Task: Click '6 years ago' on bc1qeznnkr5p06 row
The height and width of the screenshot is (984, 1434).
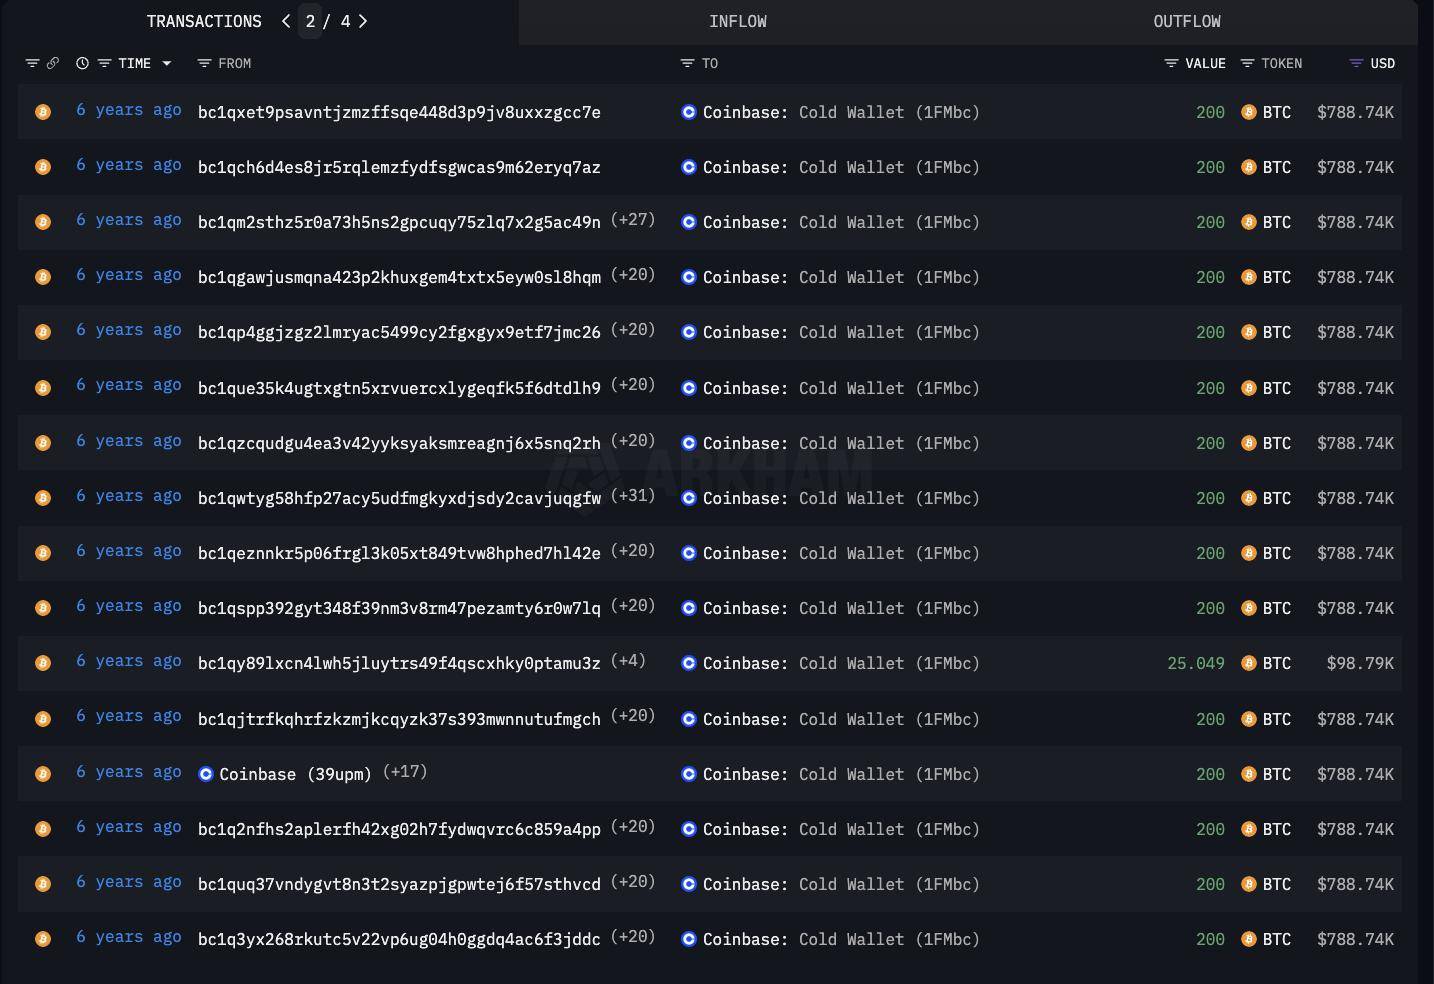Action: point(129,551)
